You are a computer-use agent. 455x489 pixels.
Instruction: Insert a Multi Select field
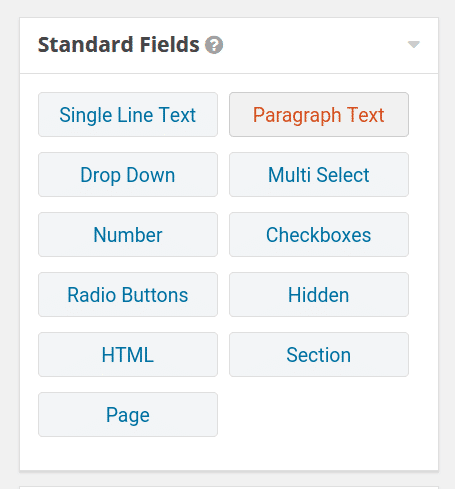point(319,175)
